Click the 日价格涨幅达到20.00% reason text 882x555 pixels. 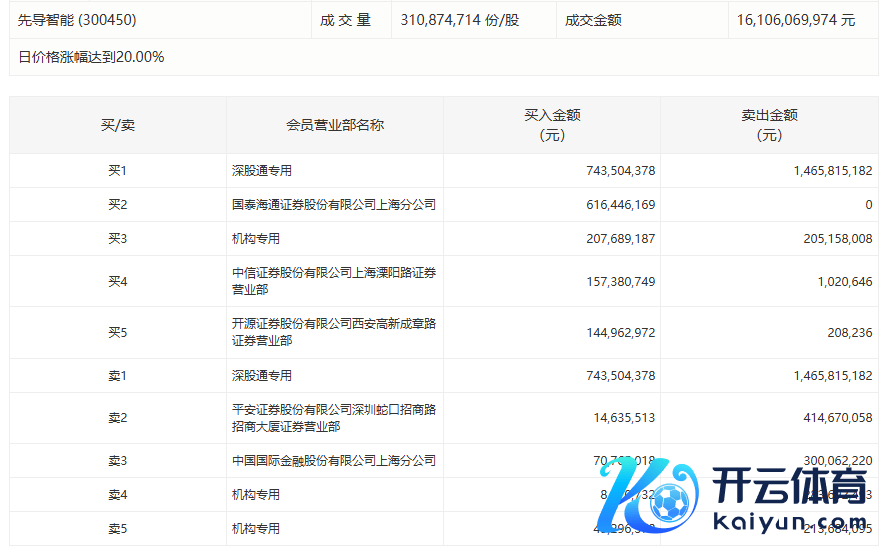91,57
